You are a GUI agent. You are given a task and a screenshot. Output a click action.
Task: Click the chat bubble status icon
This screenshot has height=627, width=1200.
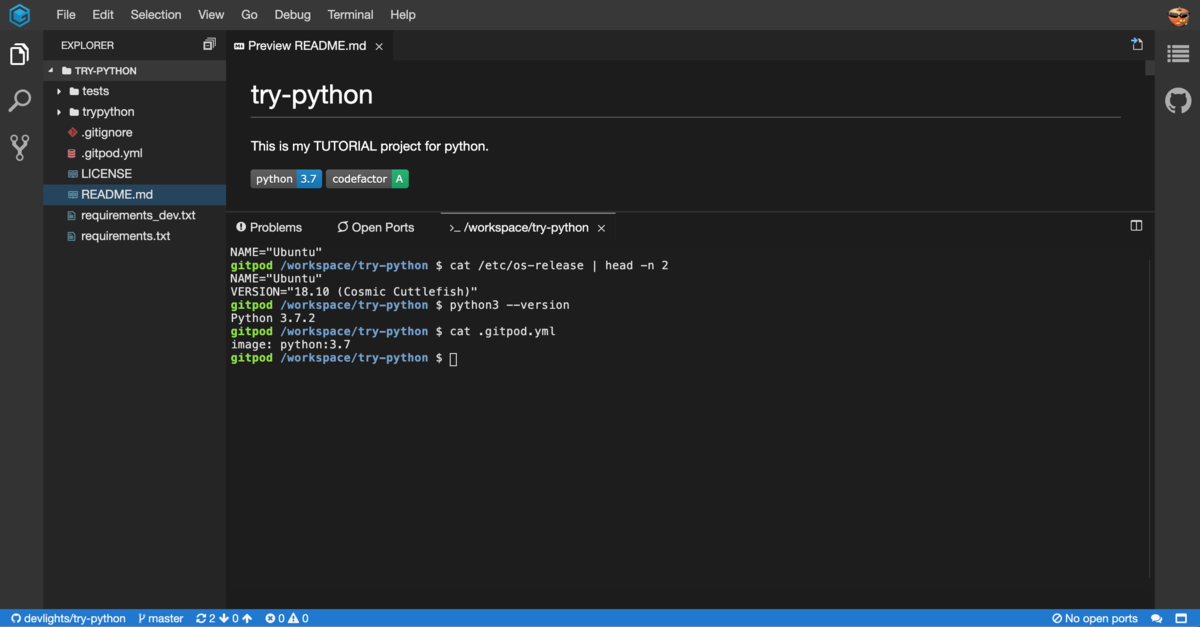pyautogui.click(x=1157, y=618)
